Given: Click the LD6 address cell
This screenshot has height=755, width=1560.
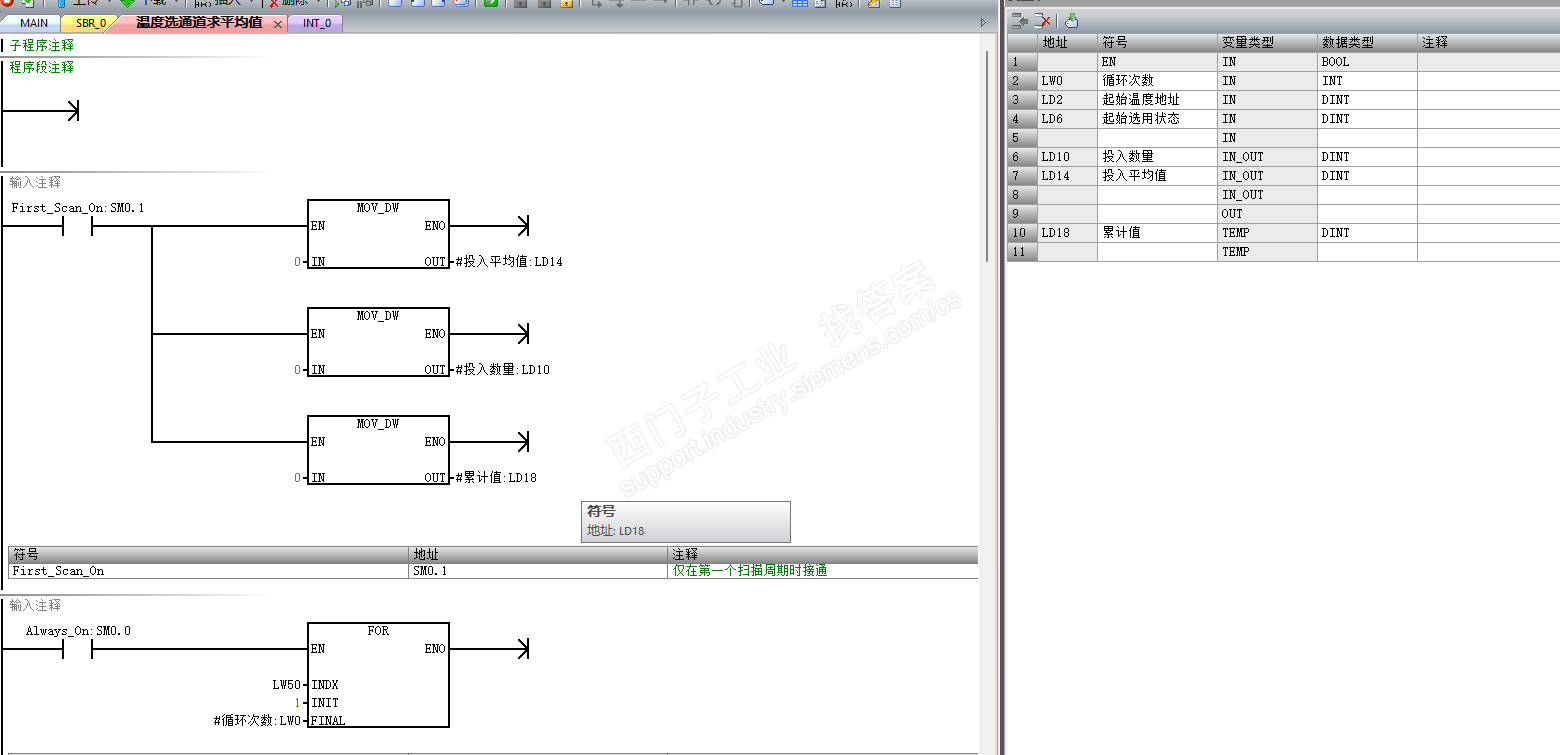Looking at the screenshot, I should coord(1067,119).
